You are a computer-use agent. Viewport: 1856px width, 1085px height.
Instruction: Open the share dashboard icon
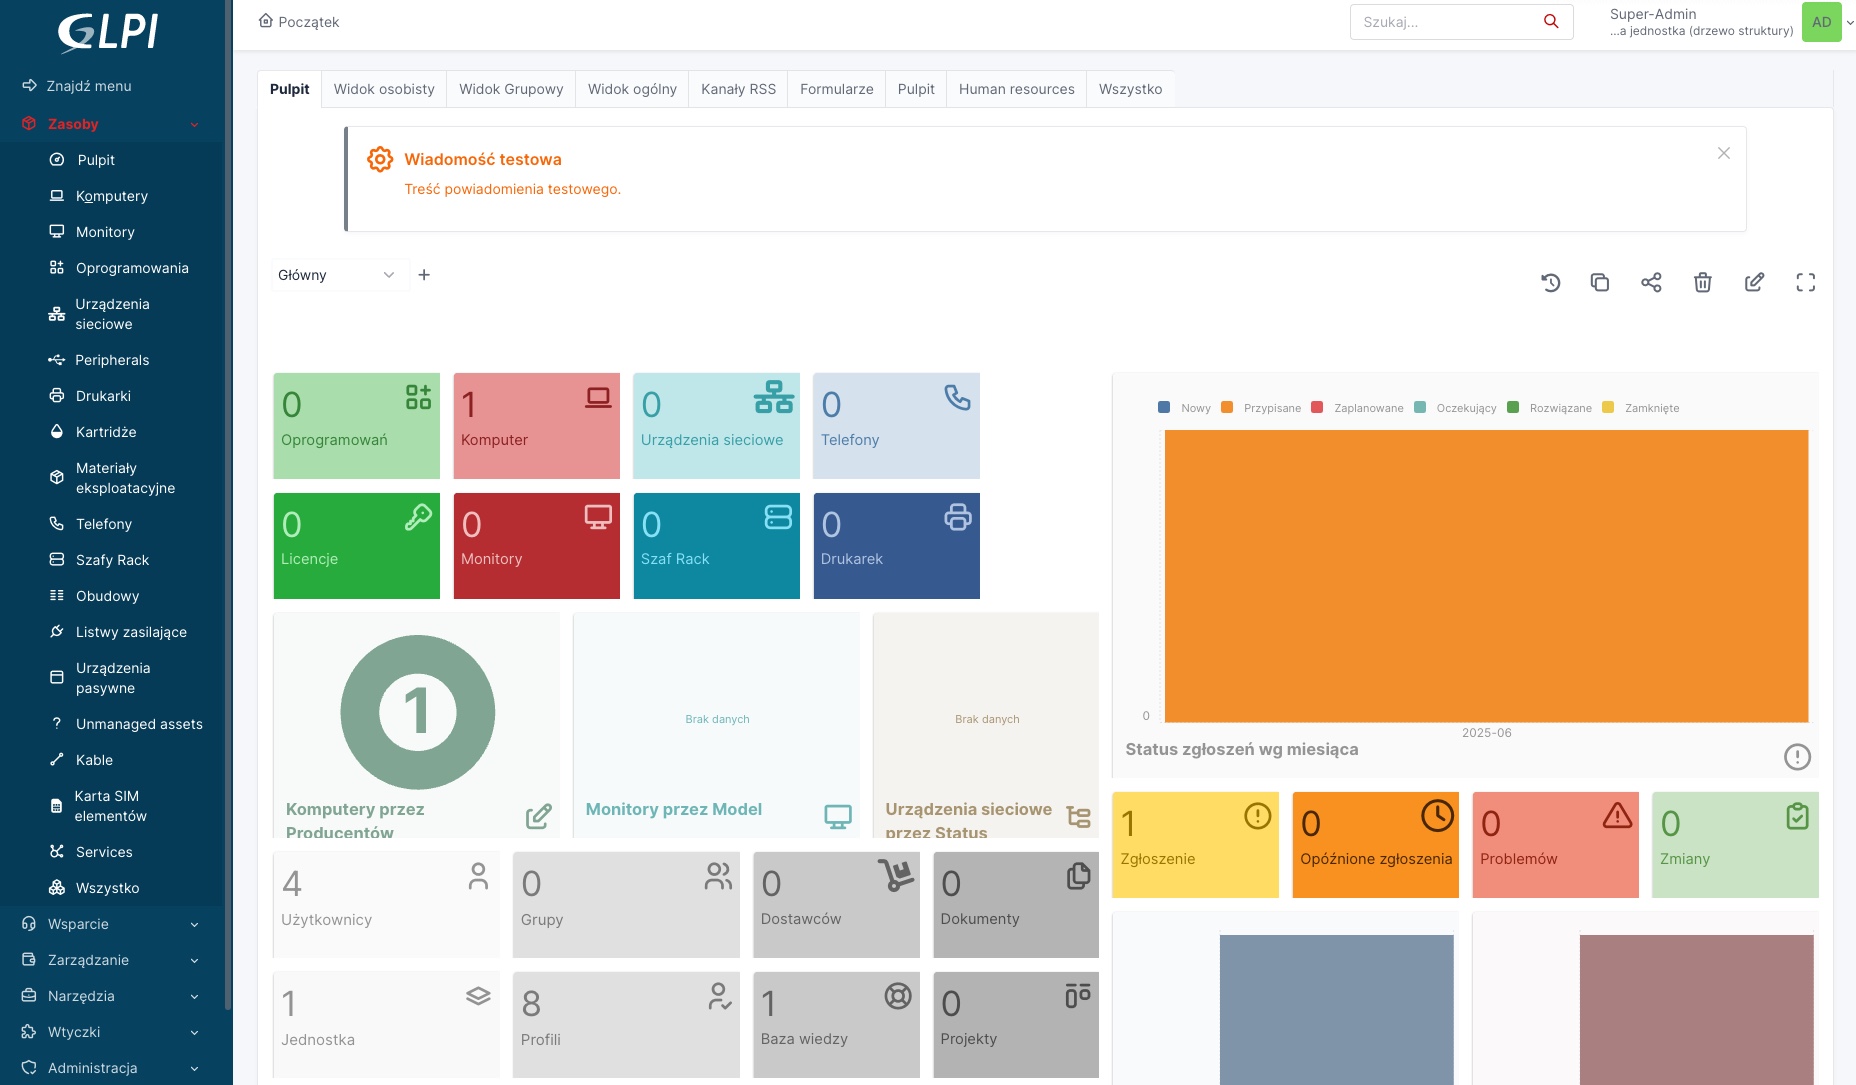tap(1651, 283)
